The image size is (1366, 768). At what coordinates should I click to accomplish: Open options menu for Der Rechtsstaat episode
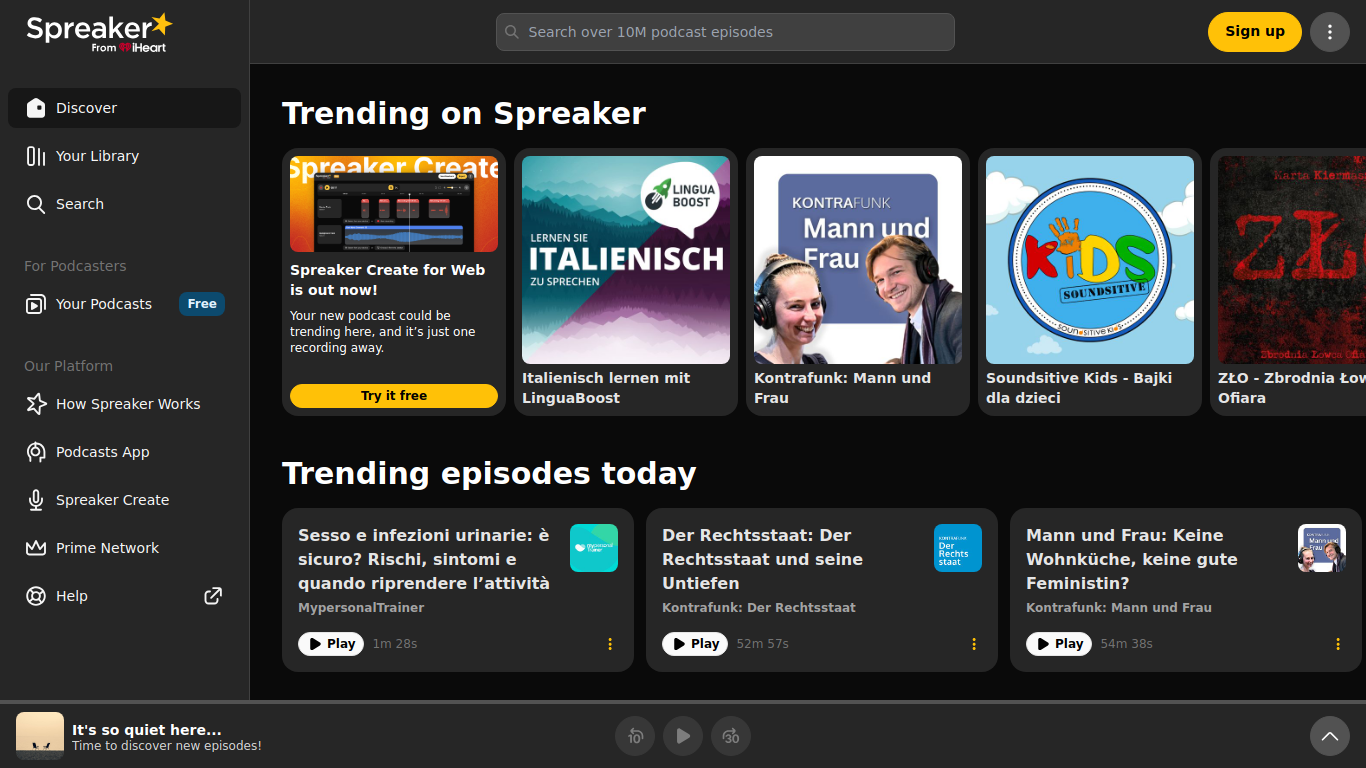(974, 644)
